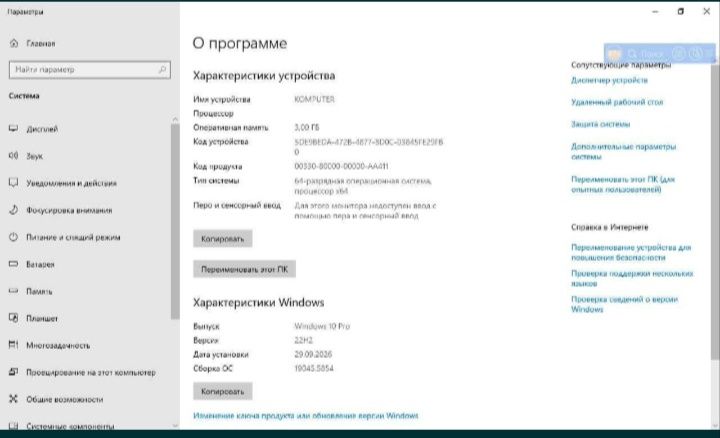This screenshot has width=720, height=438.
Task: Click the Система section header
Action: [24, 96]
